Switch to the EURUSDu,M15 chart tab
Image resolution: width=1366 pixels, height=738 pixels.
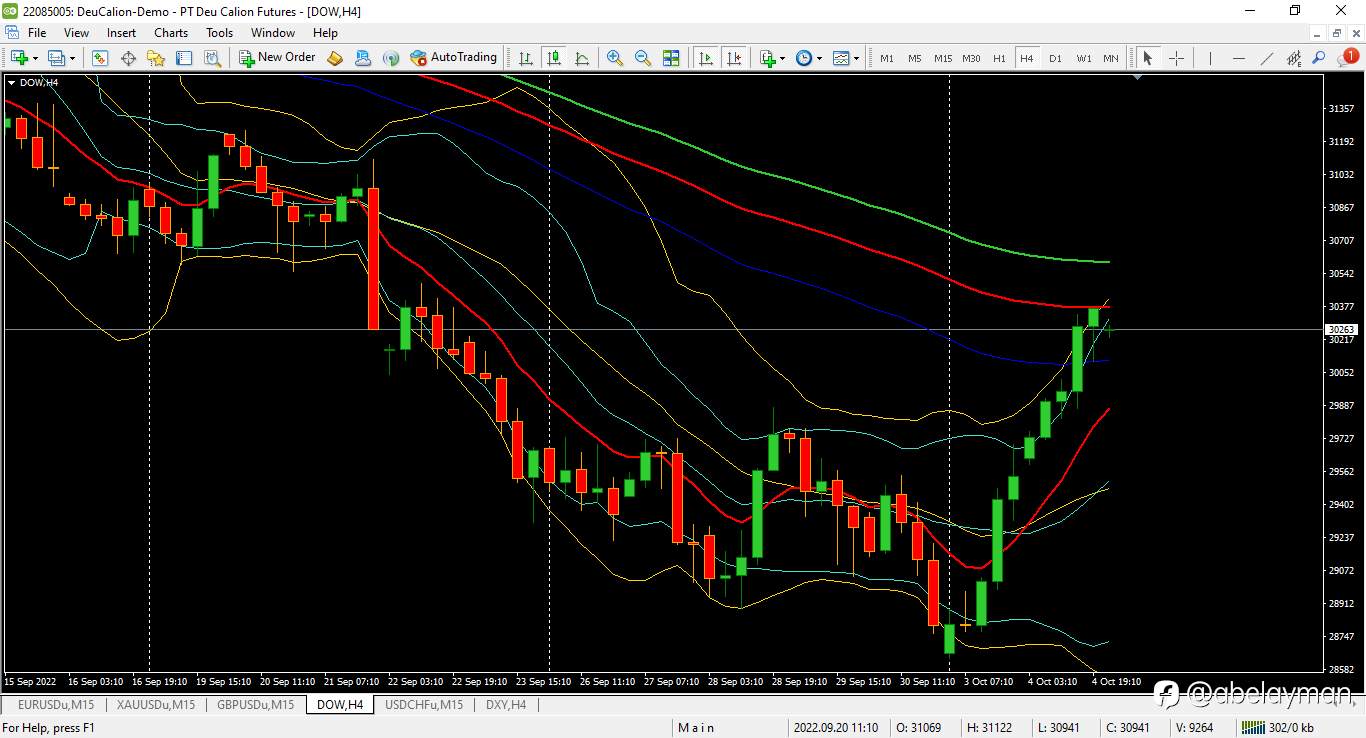[x=55, y=705]
